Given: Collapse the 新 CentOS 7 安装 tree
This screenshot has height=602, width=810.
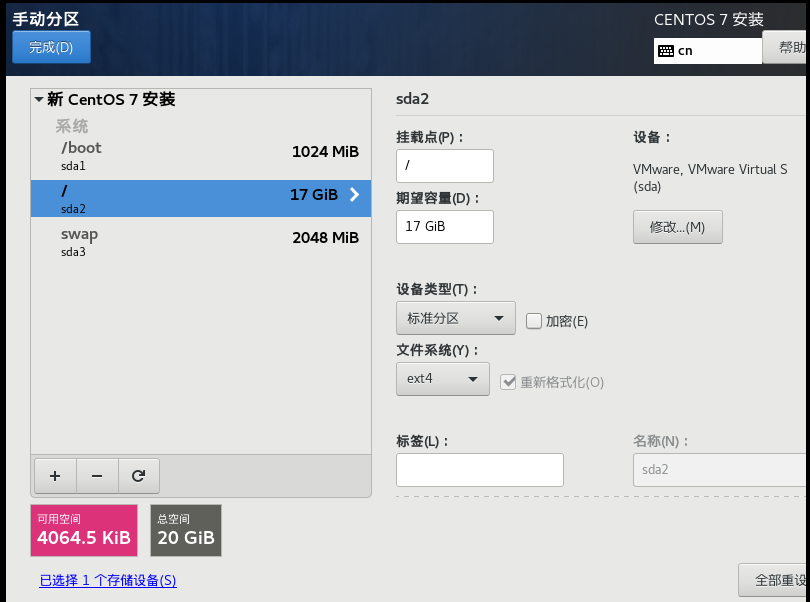Looking at the screenshot, I should [39, 99].
